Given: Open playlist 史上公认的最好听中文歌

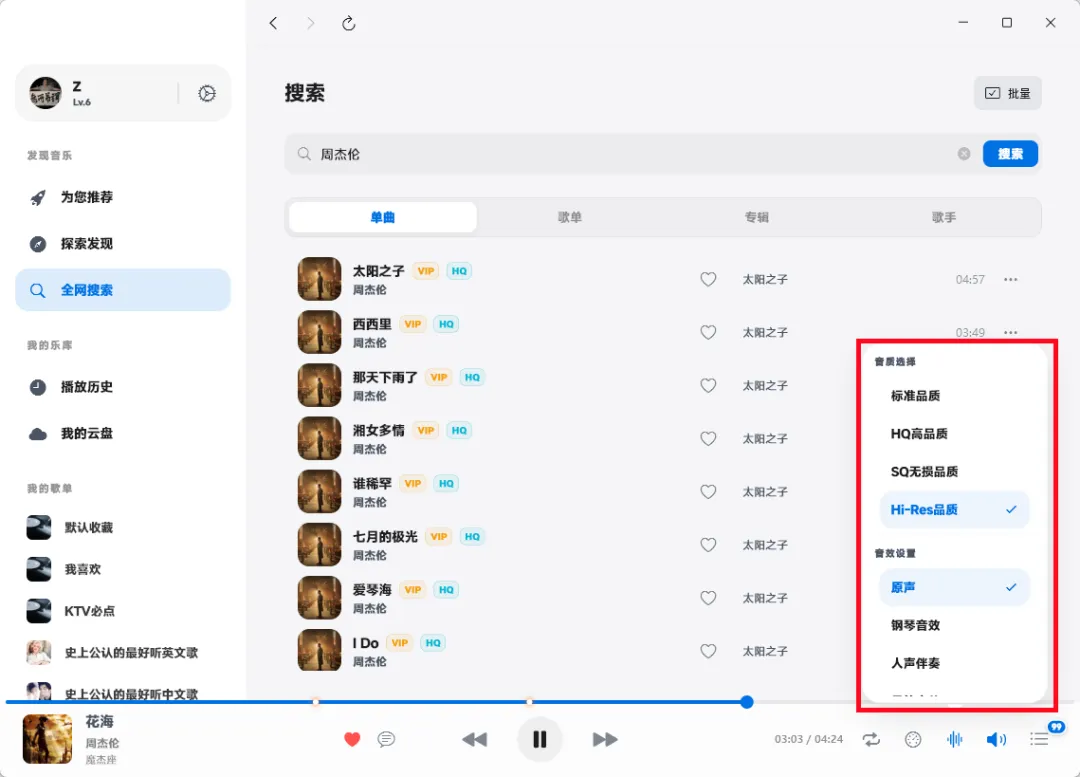Looking at the screenshot, I should pyautogui.click(x=123, y=691).
